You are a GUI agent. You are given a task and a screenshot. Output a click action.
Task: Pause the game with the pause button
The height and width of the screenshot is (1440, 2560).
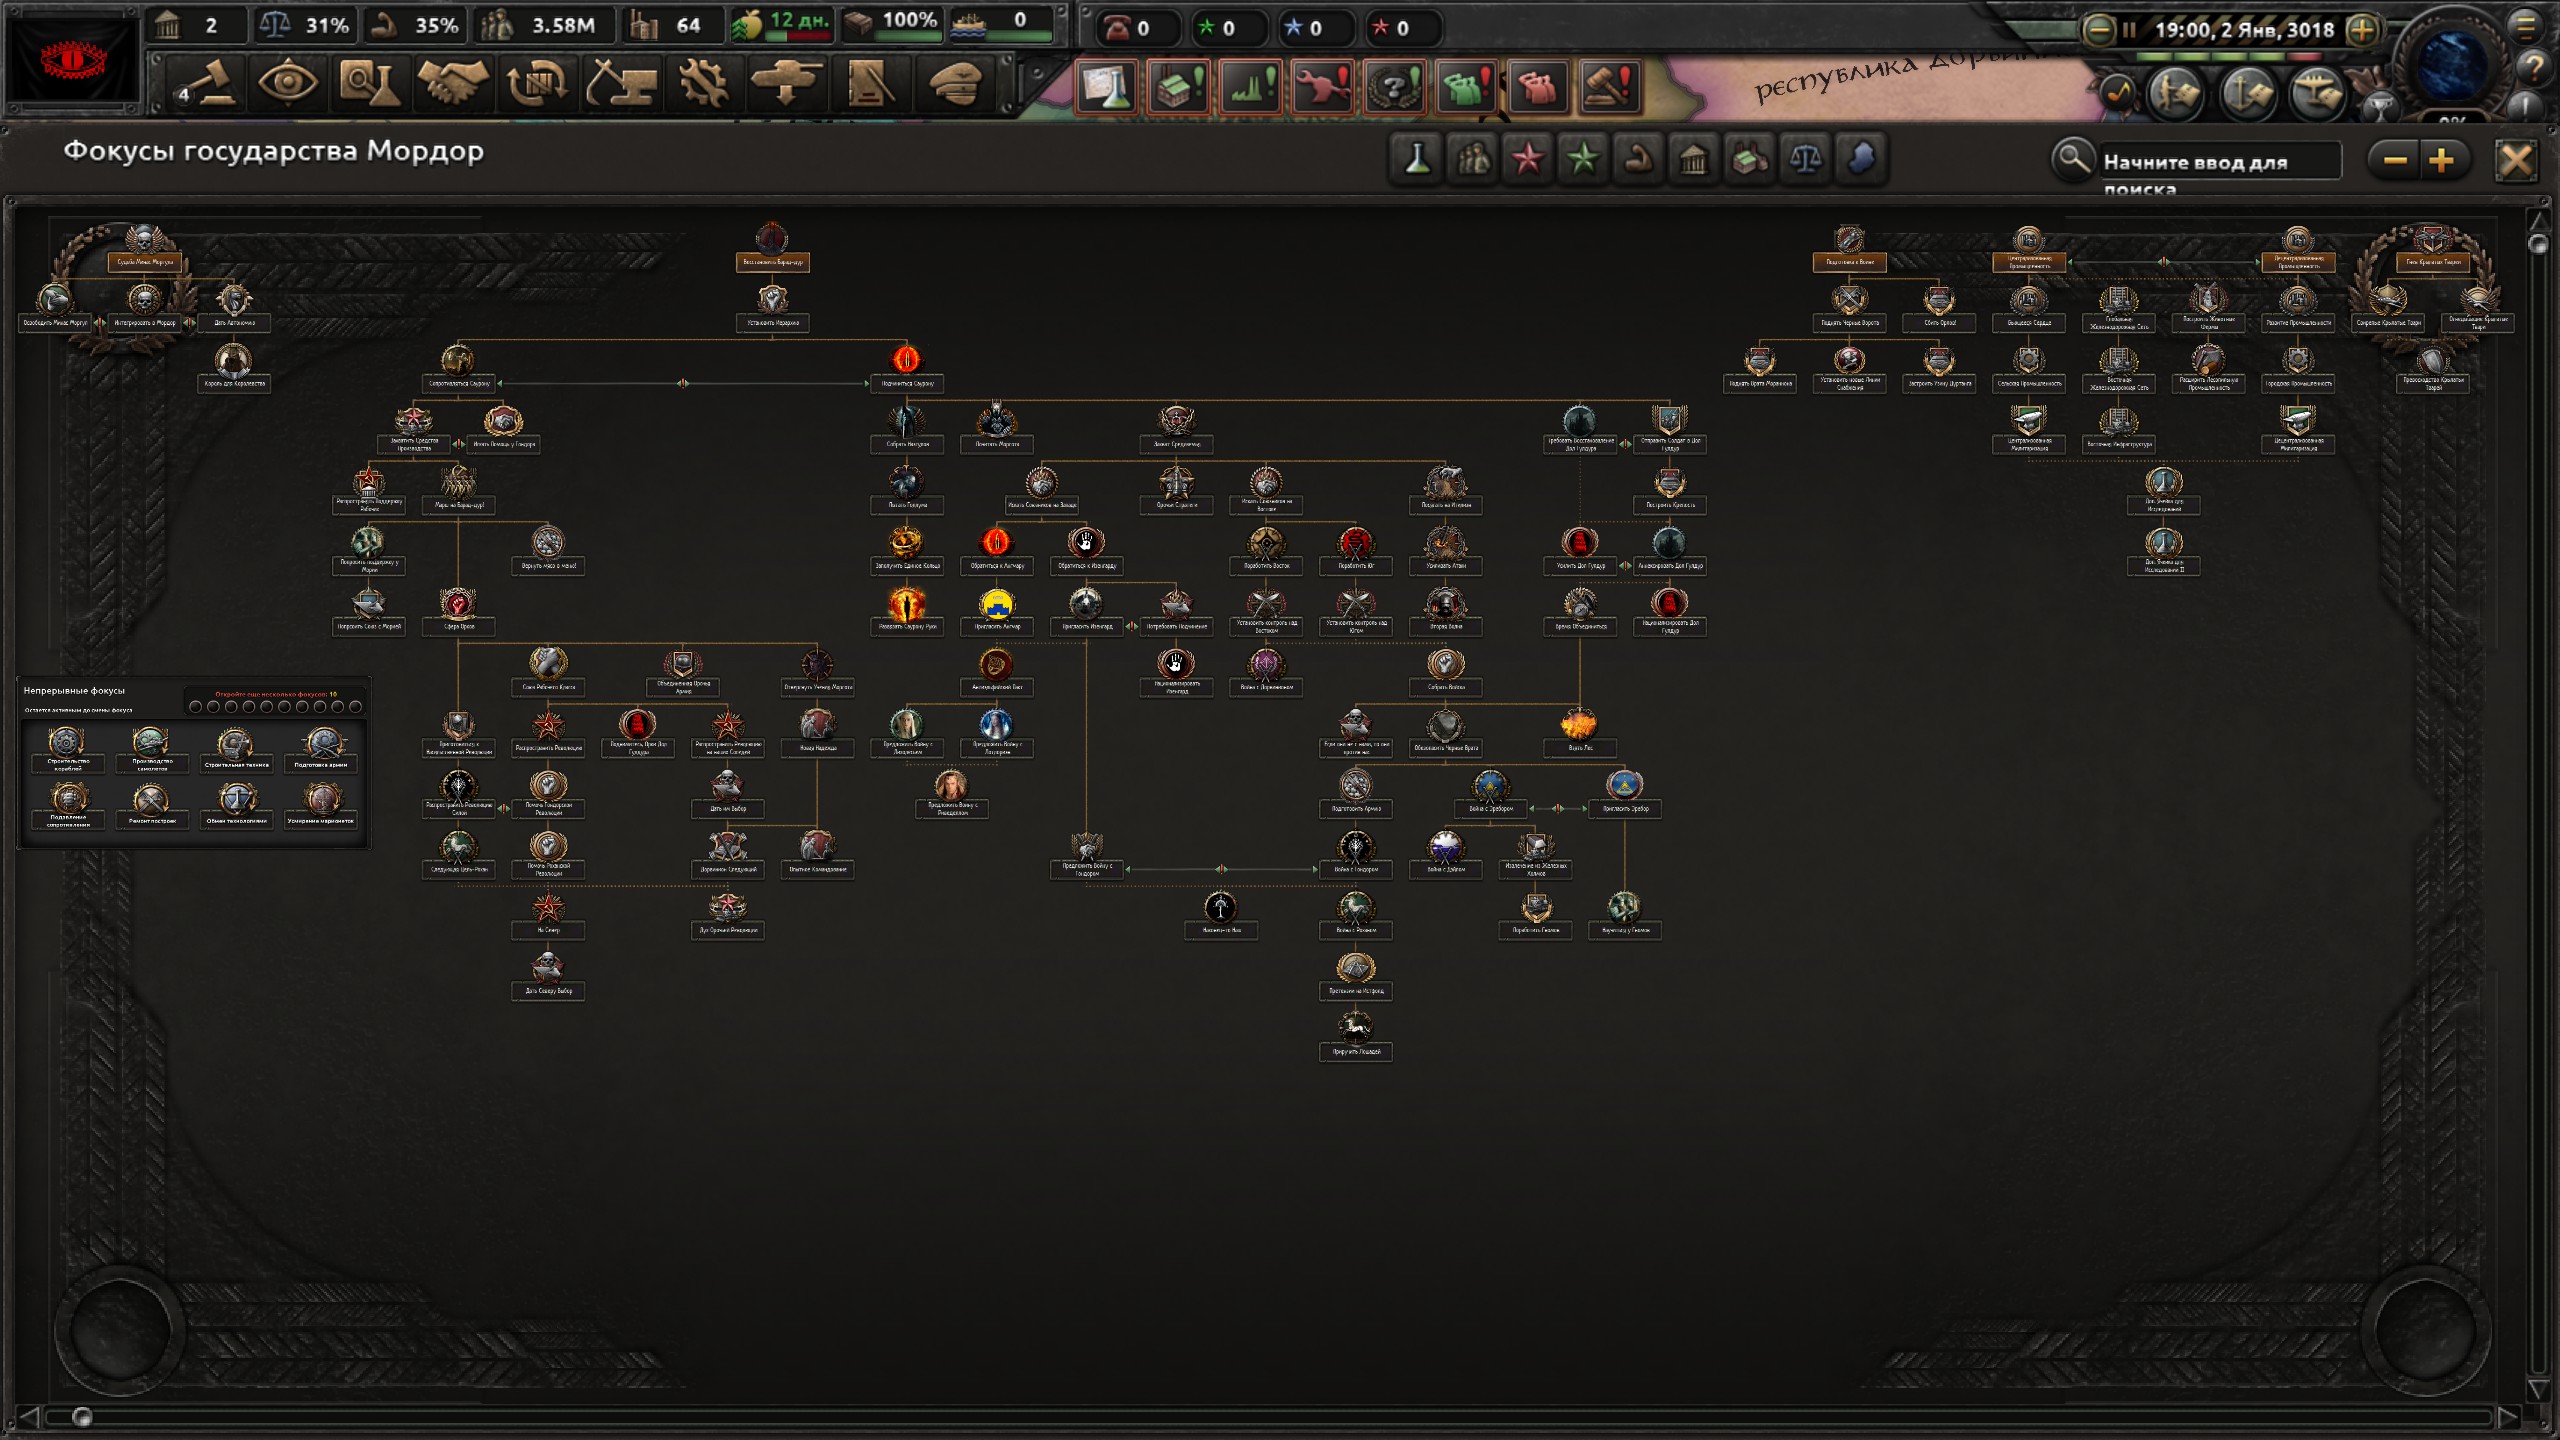2129,30
